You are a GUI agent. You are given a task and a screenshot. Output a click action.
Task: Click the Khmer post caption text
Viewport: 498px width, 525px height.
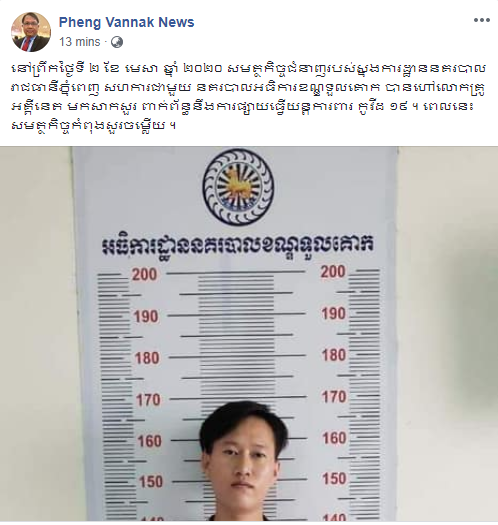click(248, 97)
